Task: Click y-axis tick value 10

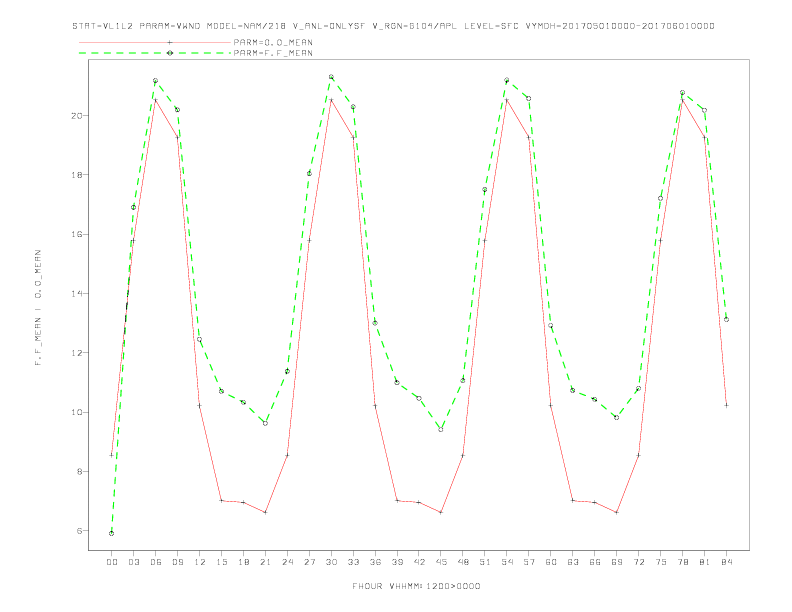Action: click(x=77, y=412)
